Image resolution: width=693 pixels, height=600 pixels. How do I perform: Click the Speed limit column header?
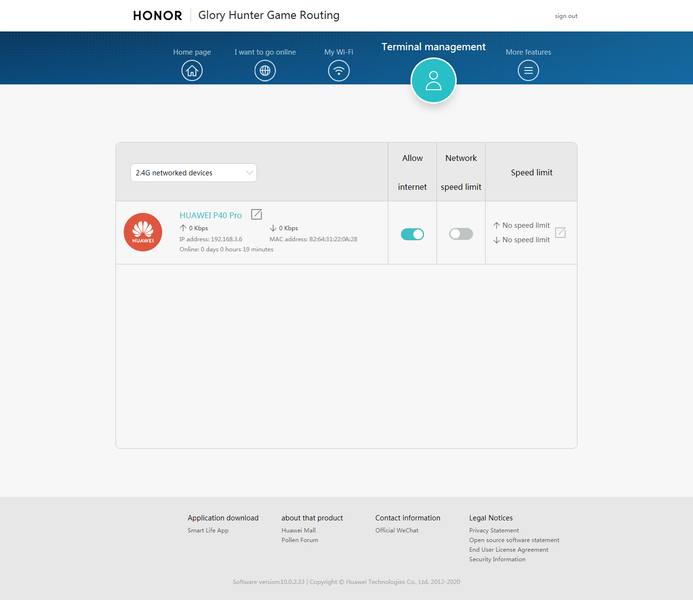(x=531, y=172)
